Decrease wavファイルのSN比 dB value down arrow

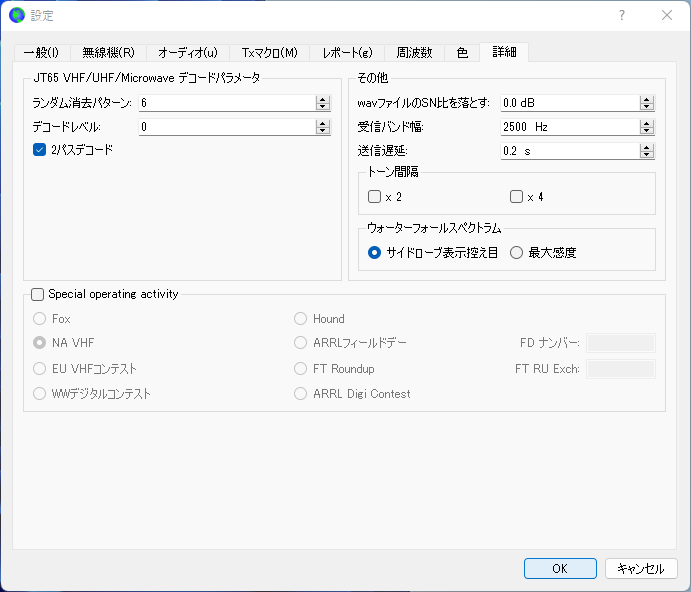point(646,106)
